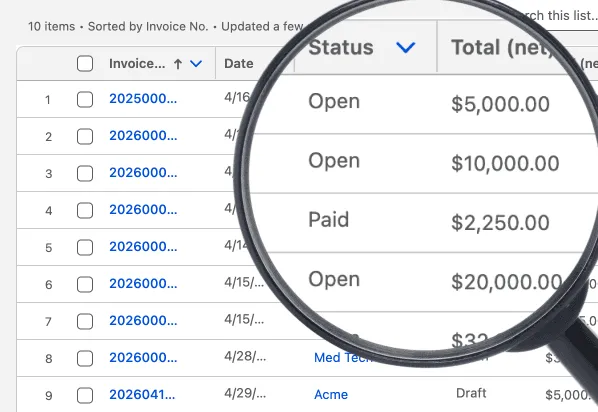Open invoice link in row 7
This screenshot has width=598, height=412.
coord(143,320)
